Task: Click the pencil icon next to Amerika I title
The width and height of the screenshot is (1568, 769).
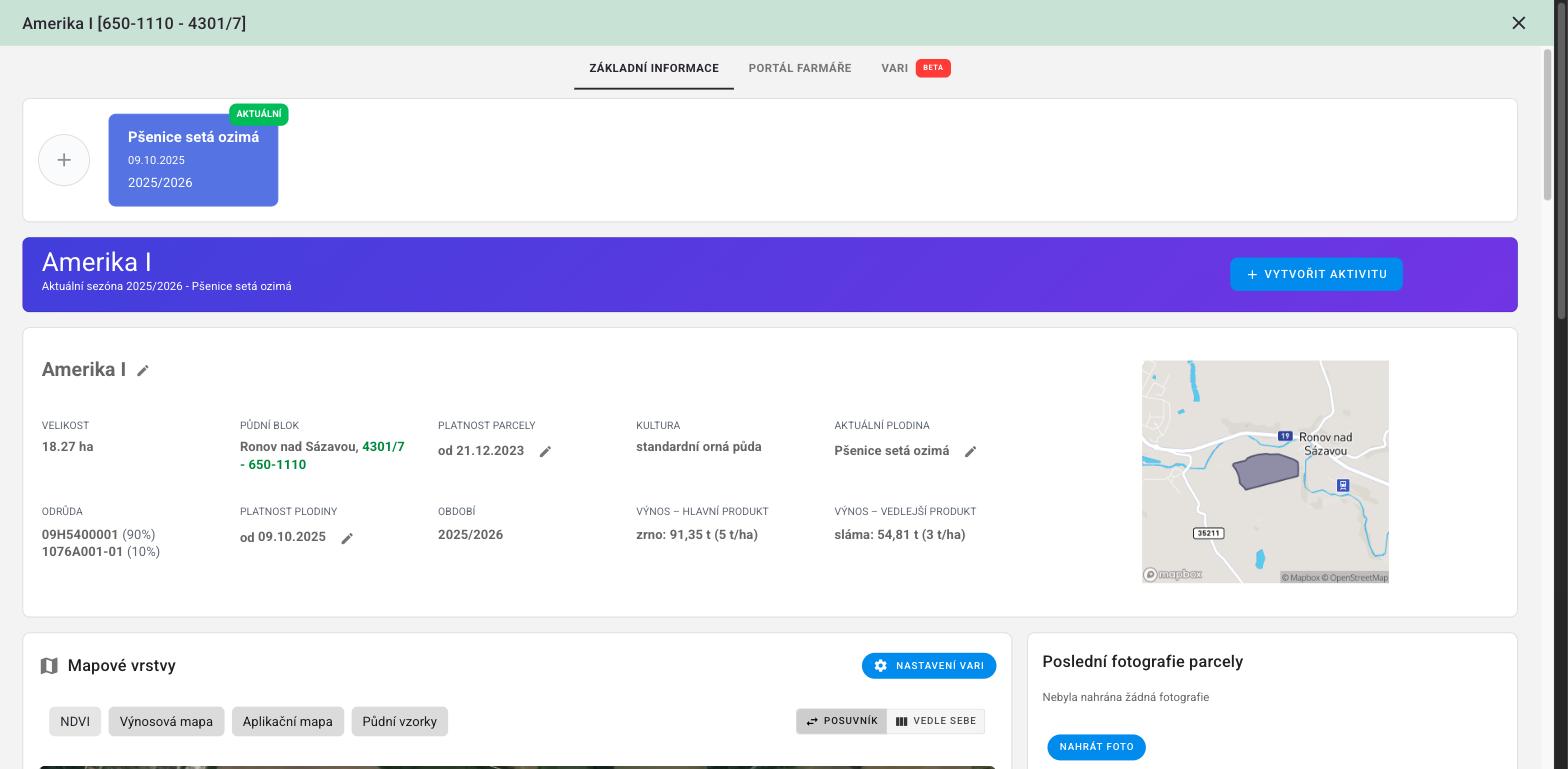Action: [143, 371]
